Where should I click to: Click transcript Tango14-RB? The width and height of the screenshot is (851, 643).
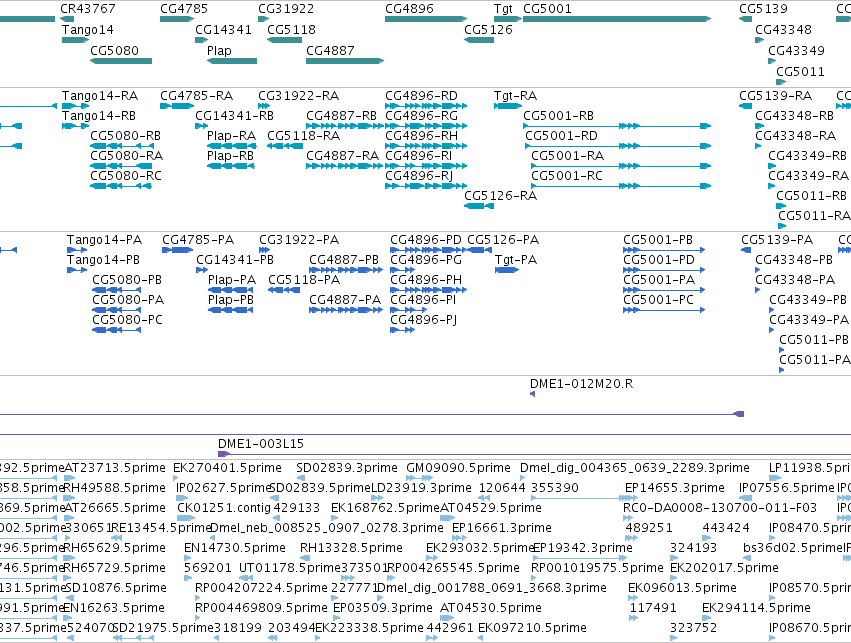coord(99,116)
